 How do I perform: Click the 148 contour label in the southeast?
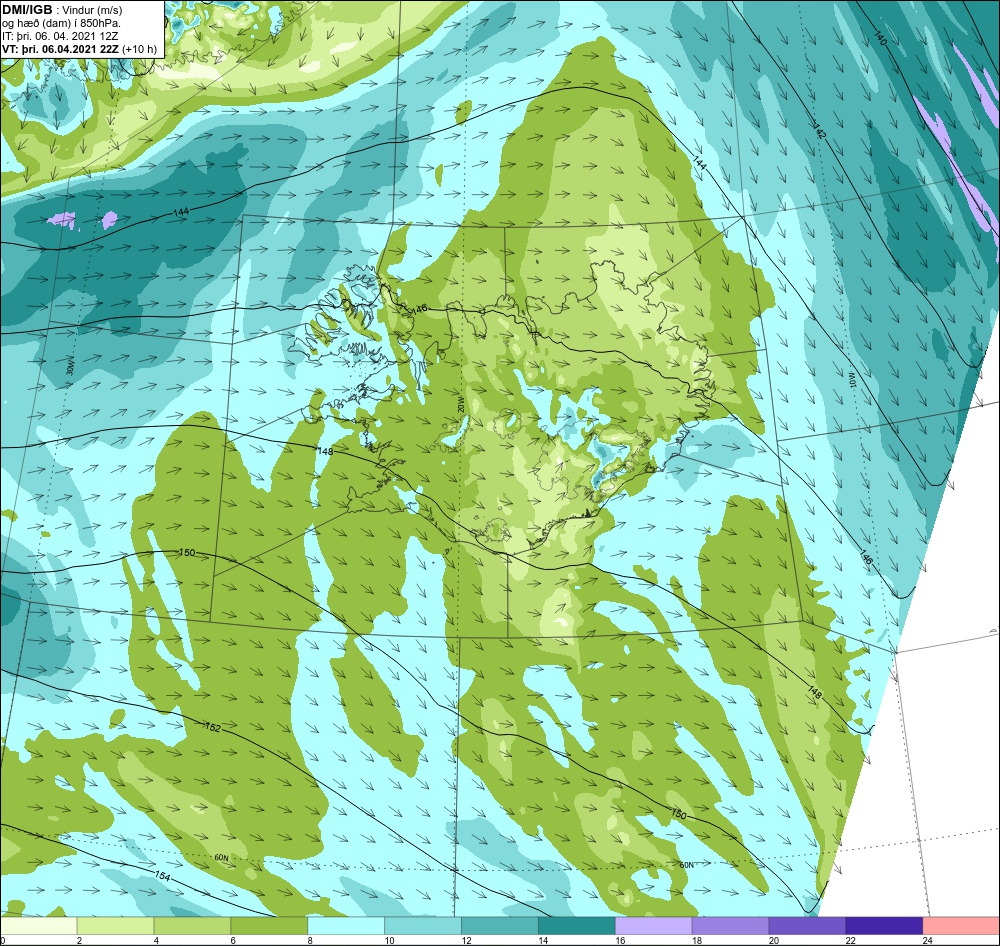815,692
